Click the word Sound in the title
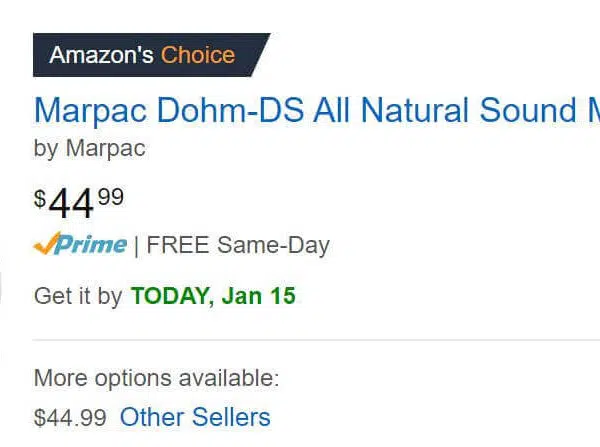Viewport: 600px width, 447px height. [528, 110]
